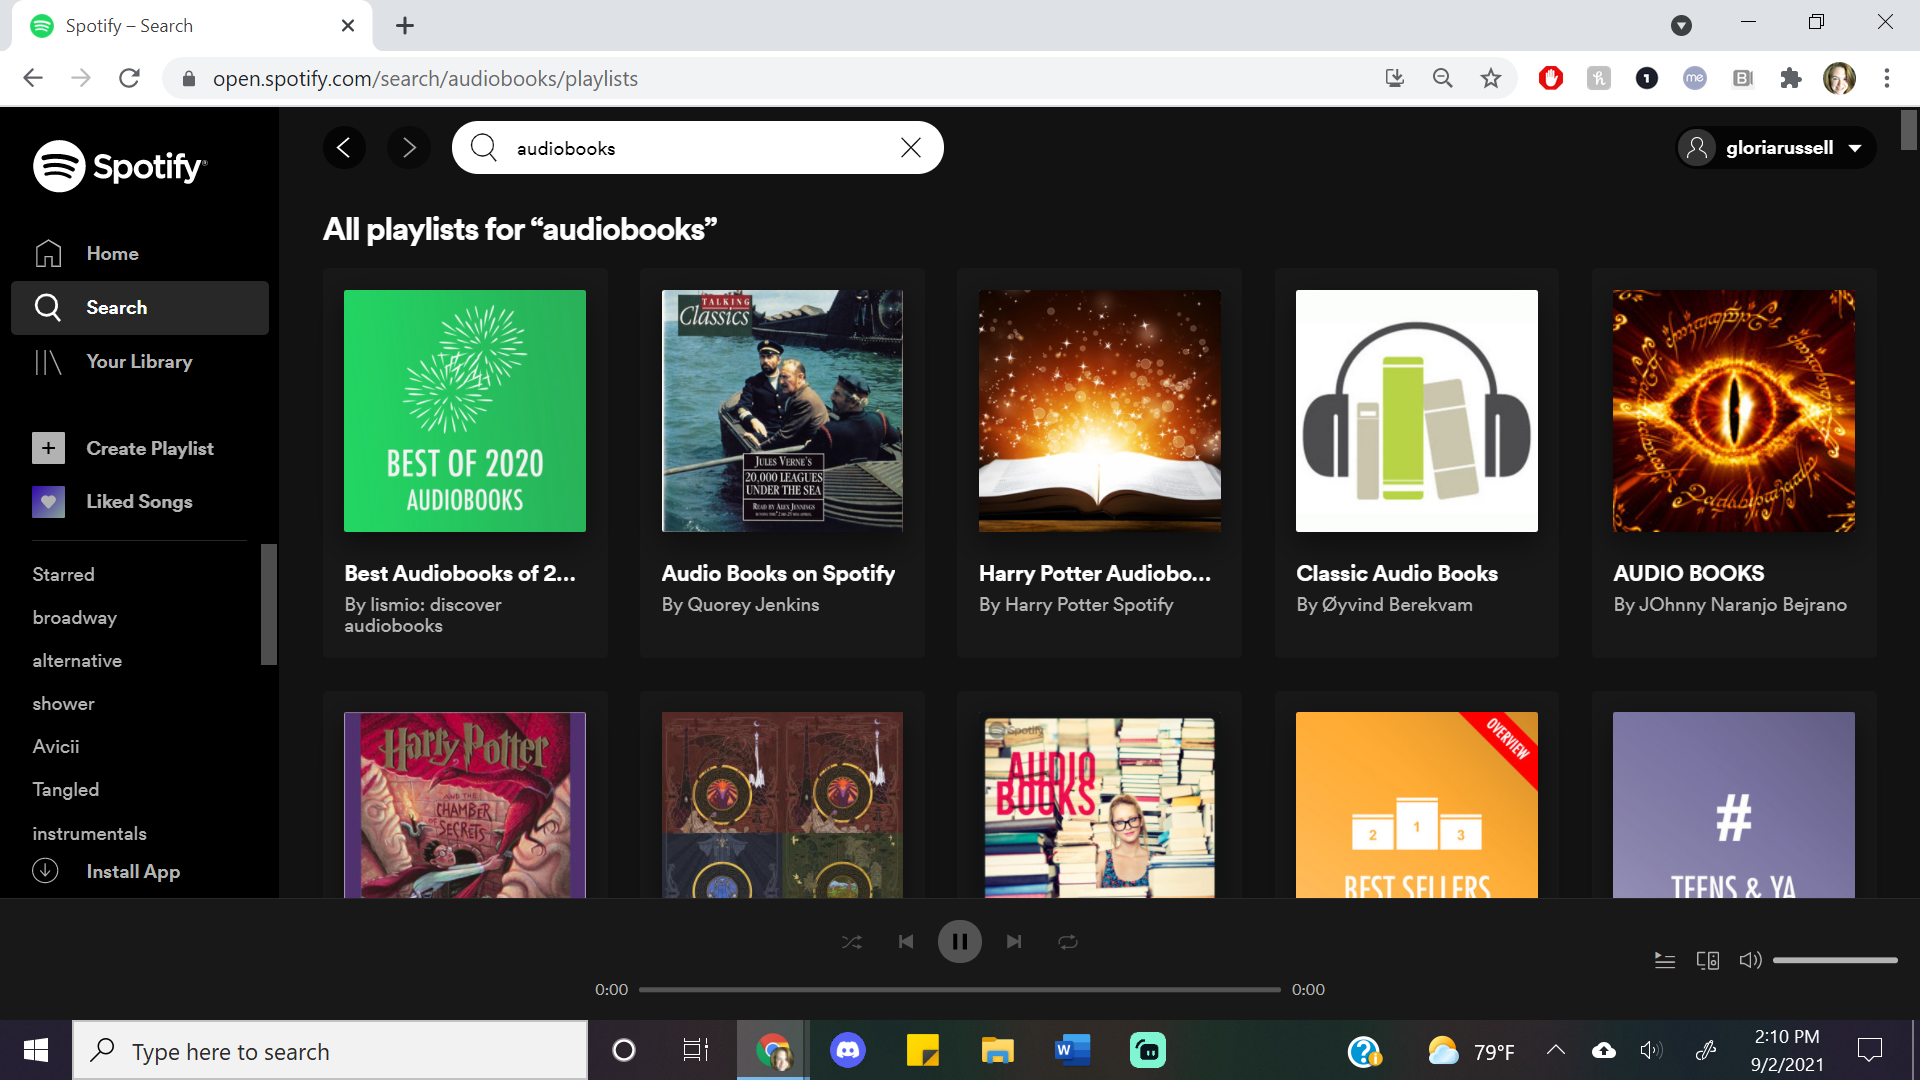Toggle repeat mode in the player
Image resolution: width=1920 pixels, height=1080 pixels.
point(1068,942)
